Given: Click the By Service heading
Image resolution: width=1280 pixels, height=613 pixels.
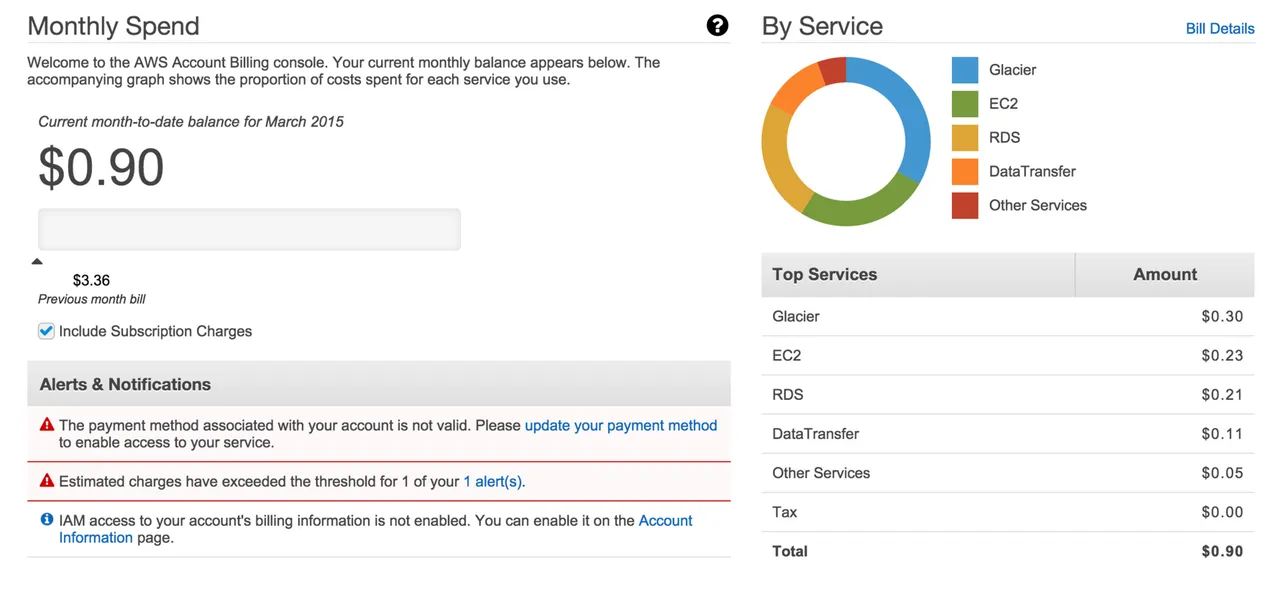Looking at the screenshot, I should tap(822, 26).
